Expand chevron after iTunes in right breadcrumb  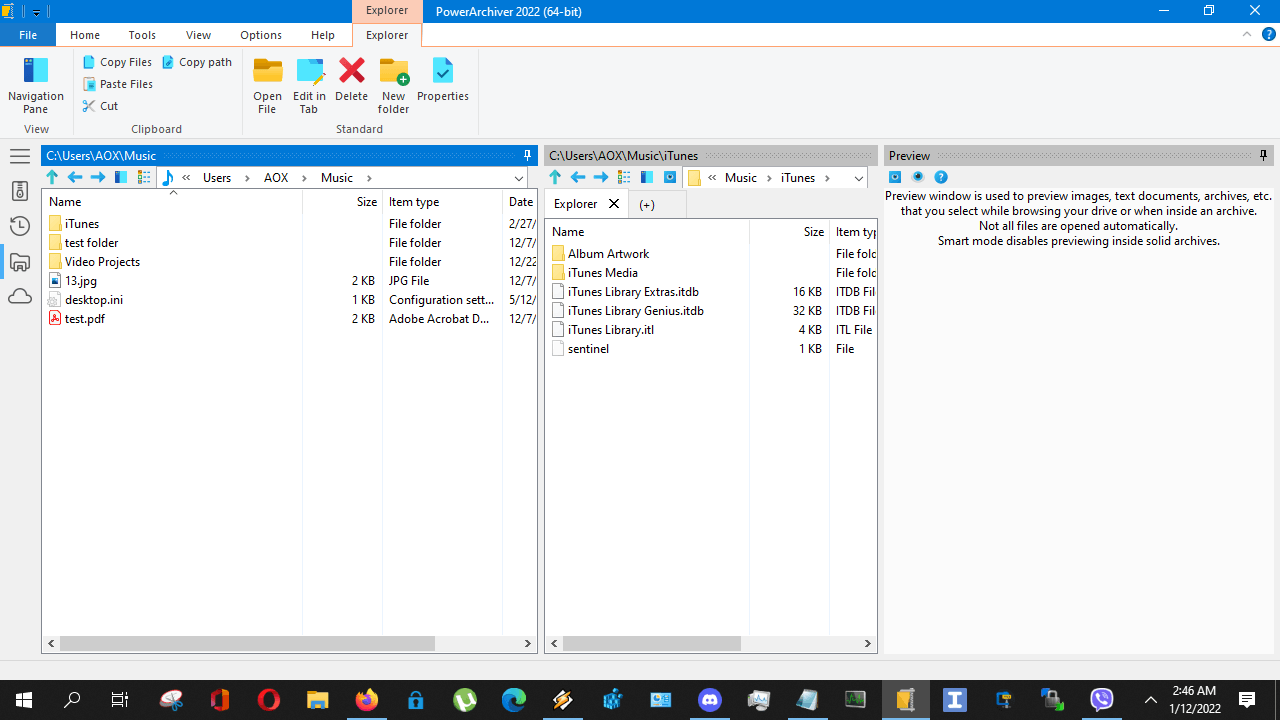[x=827, y=178]
